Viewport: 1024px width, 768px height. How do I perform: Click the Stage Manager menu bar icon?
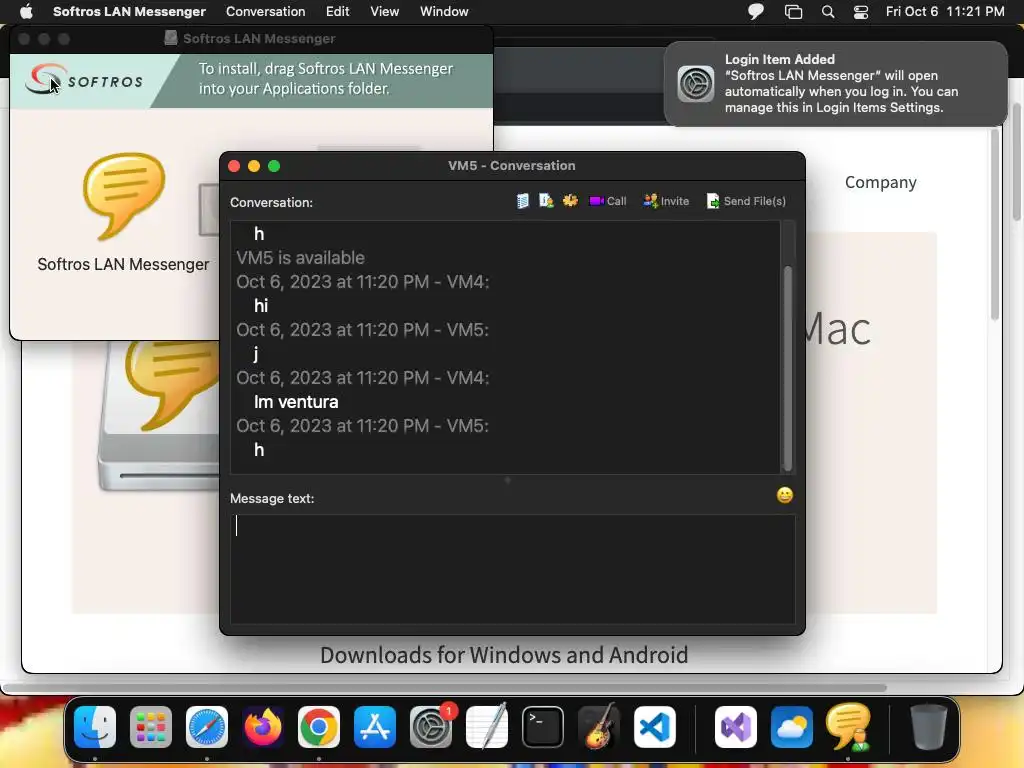click(793, 12)
